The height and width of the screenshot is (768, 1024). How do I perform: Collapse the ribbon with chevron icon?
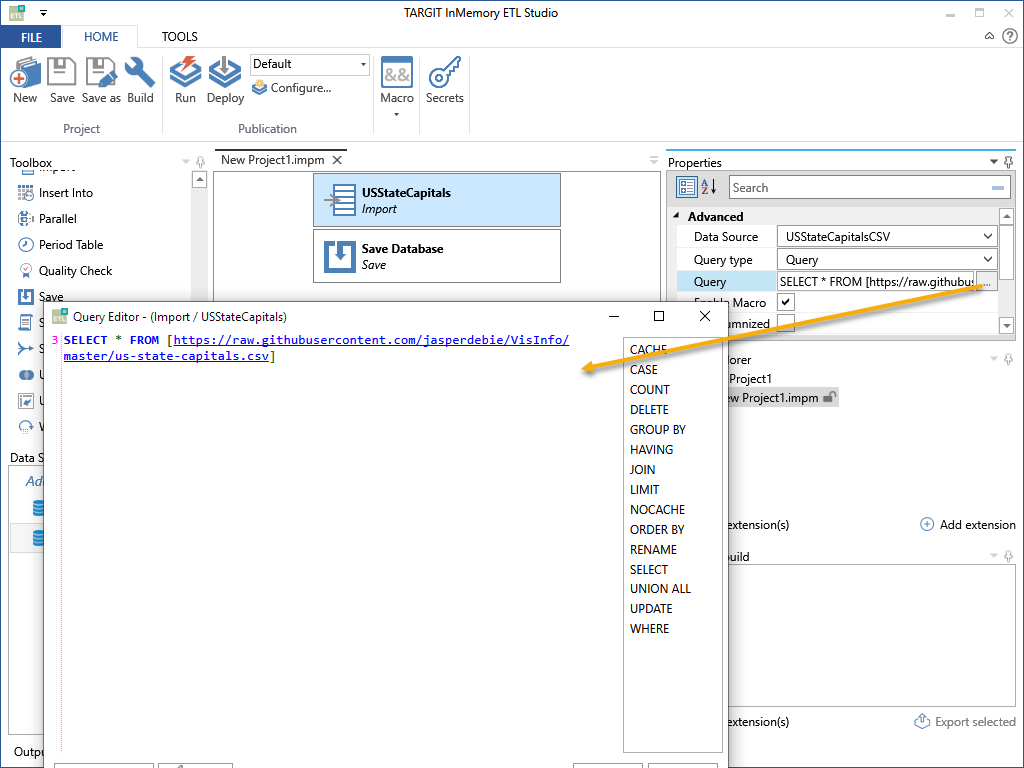coord(989,36)
